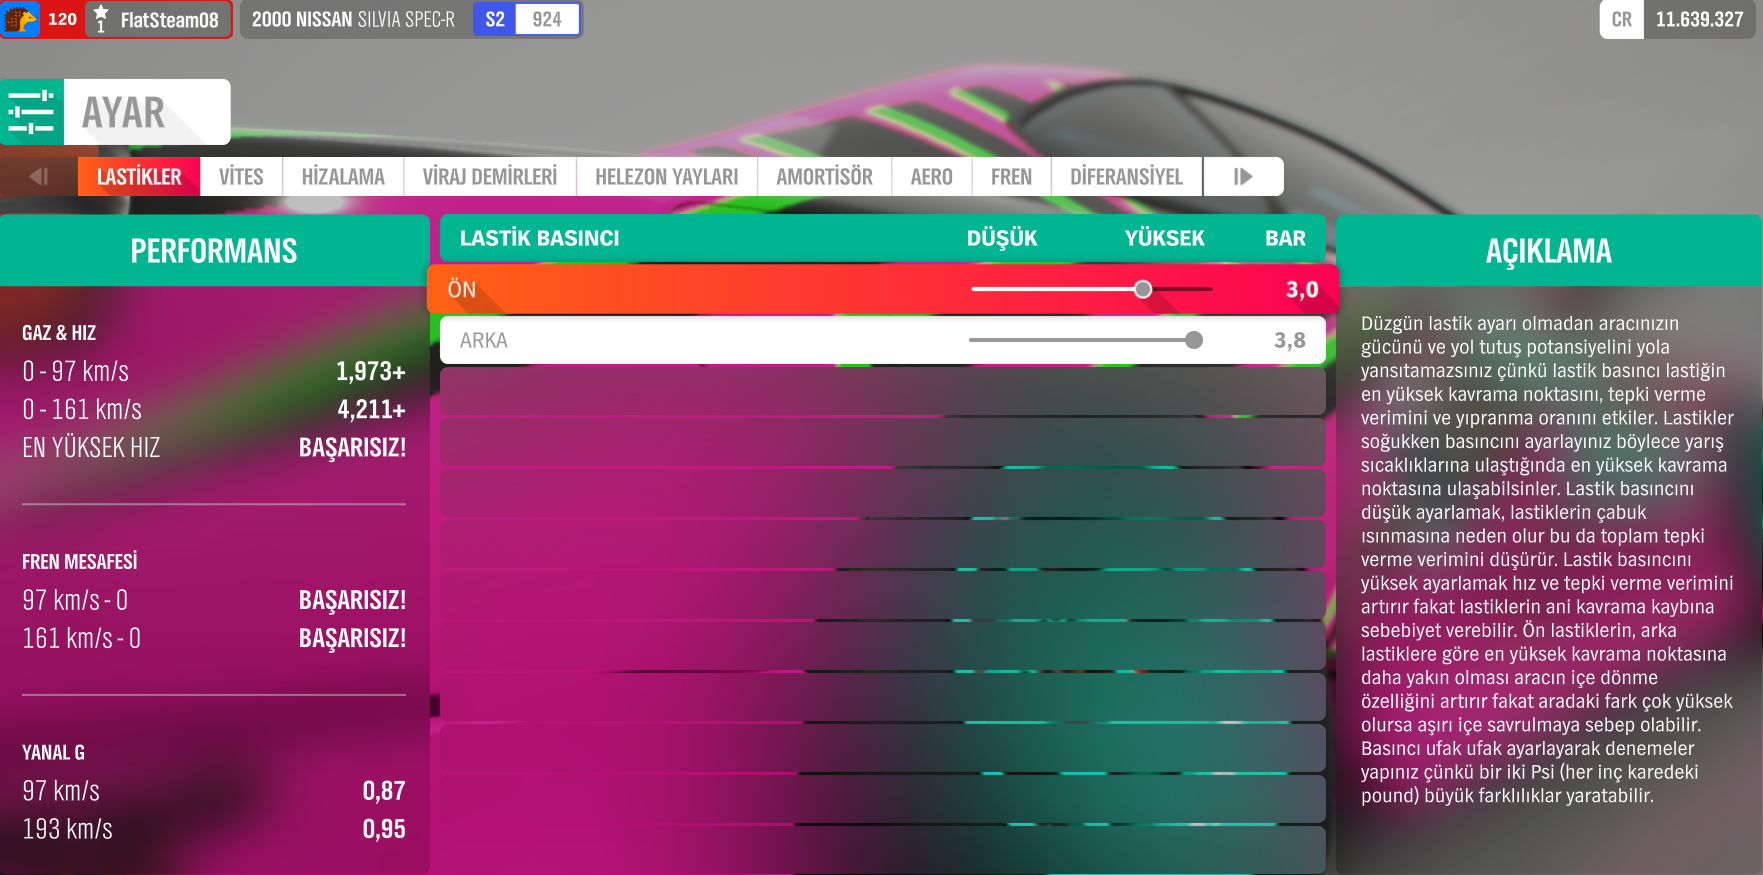
Task: Click the 0 - 161 km/s acceleration value 4,211+
Action: pyautogui.click(x=372, y=410)
